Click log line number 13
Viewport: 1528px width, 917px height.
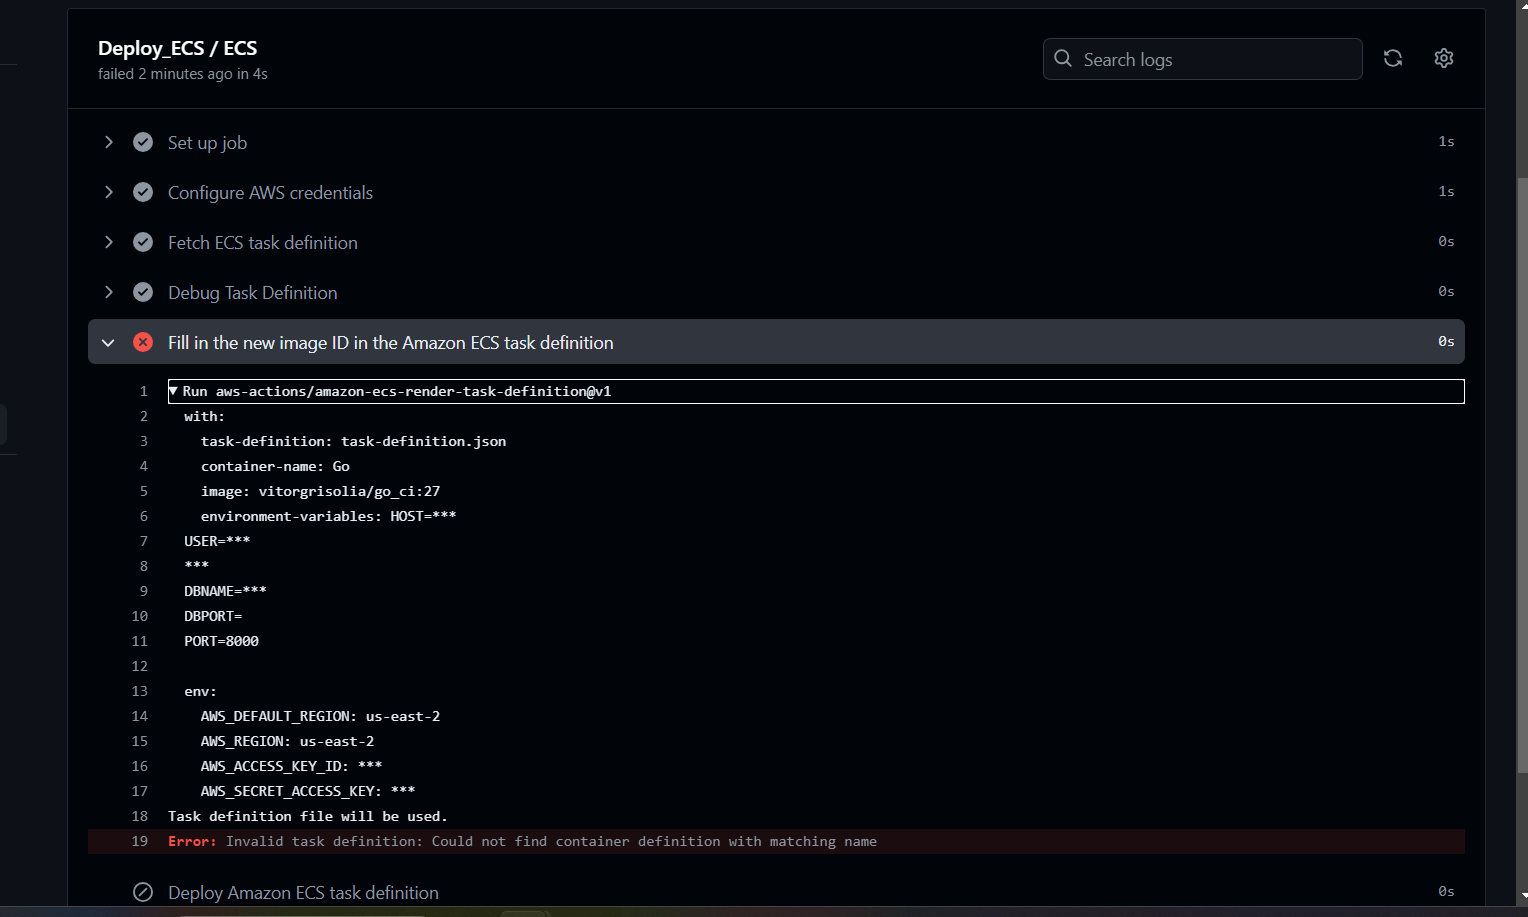139,691
